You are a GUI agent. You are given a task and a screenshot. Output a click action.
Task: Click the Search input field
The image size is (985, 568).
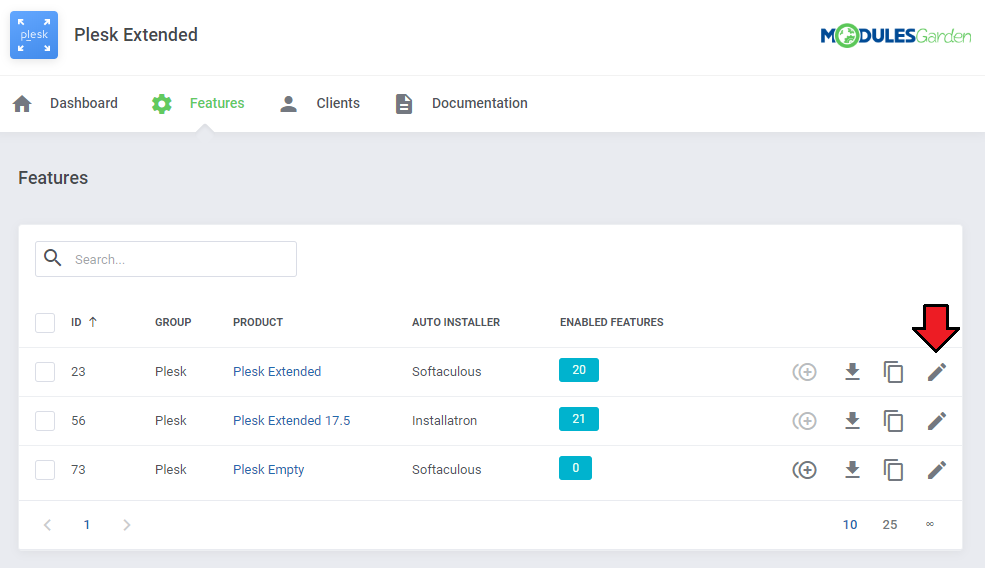(166, 259)
